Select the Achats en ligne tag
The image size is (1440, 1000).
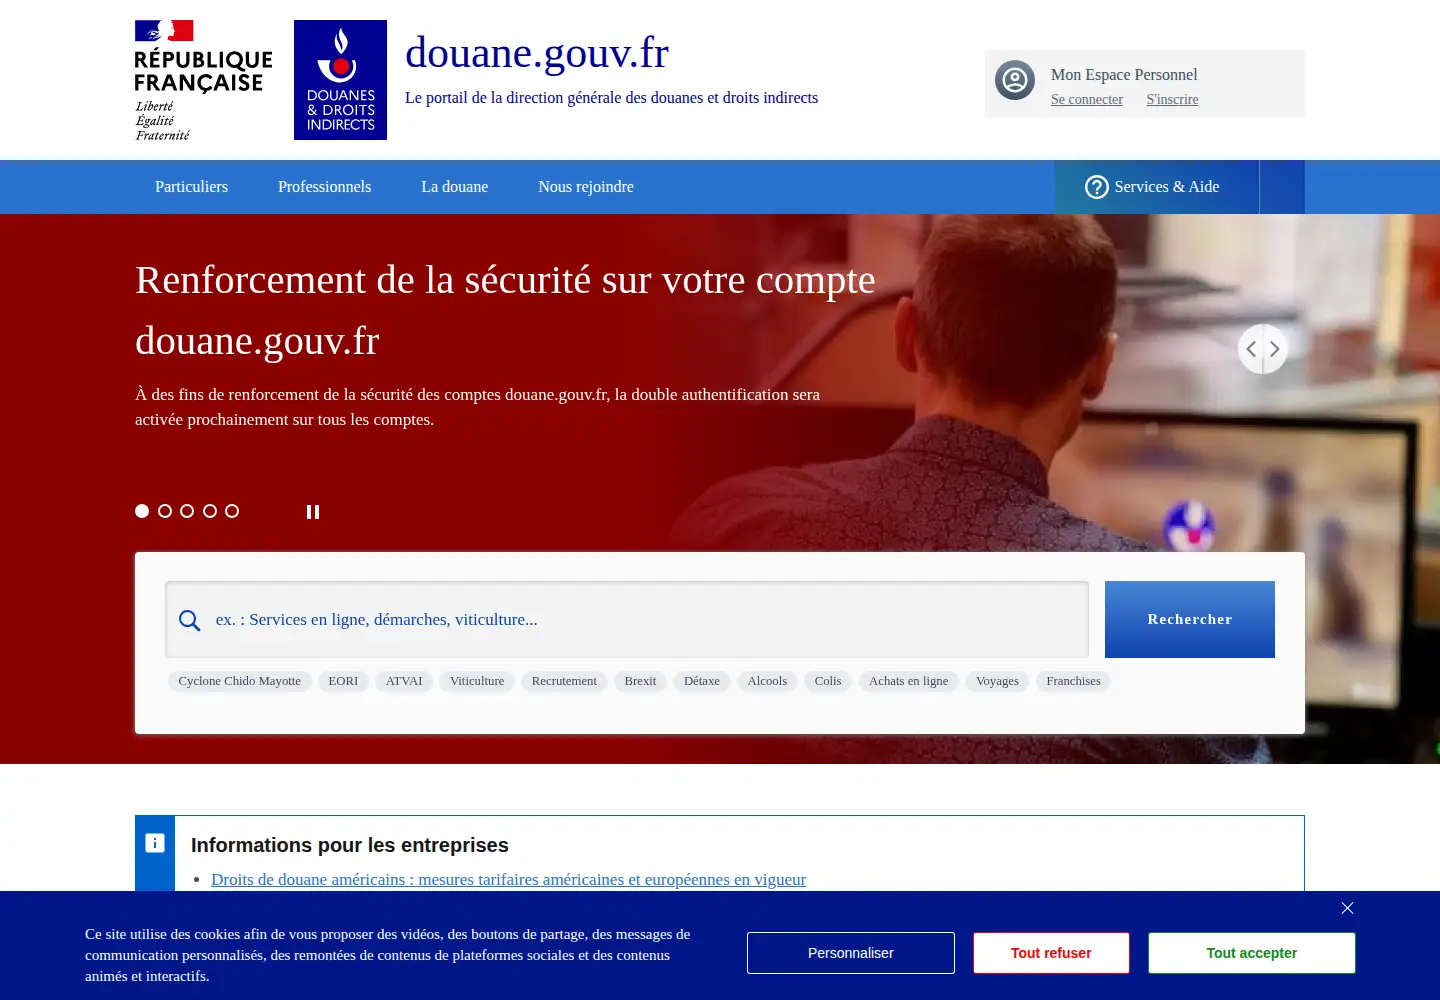pyautogui.click(x=909, y=681)
